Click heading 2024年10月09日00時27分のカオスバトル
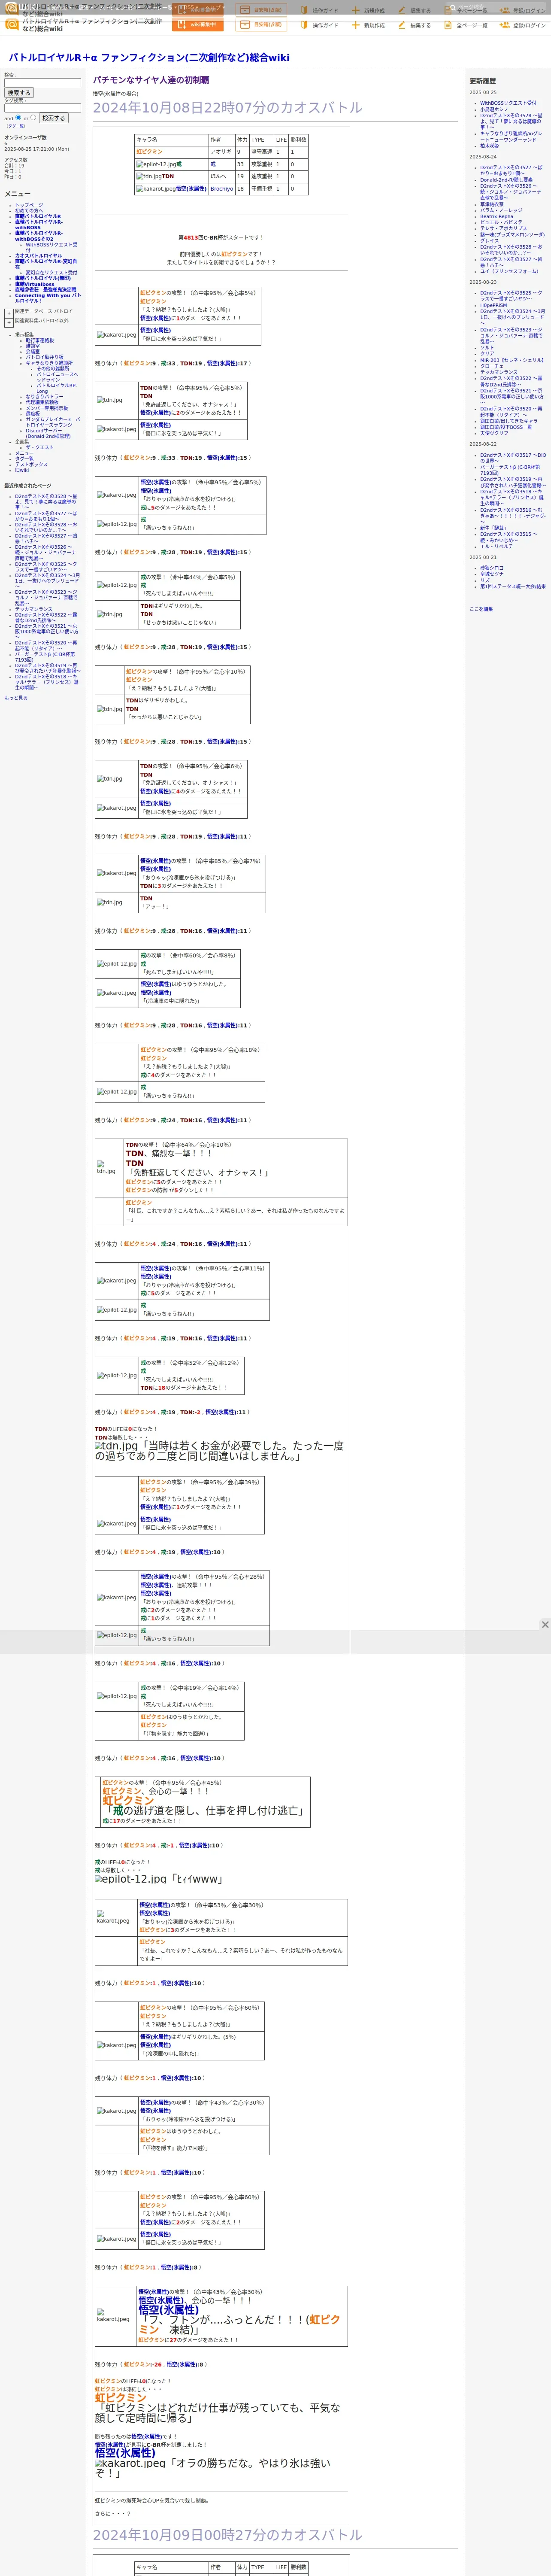This screenshot has height=2576, width=551. [228, 2535]
